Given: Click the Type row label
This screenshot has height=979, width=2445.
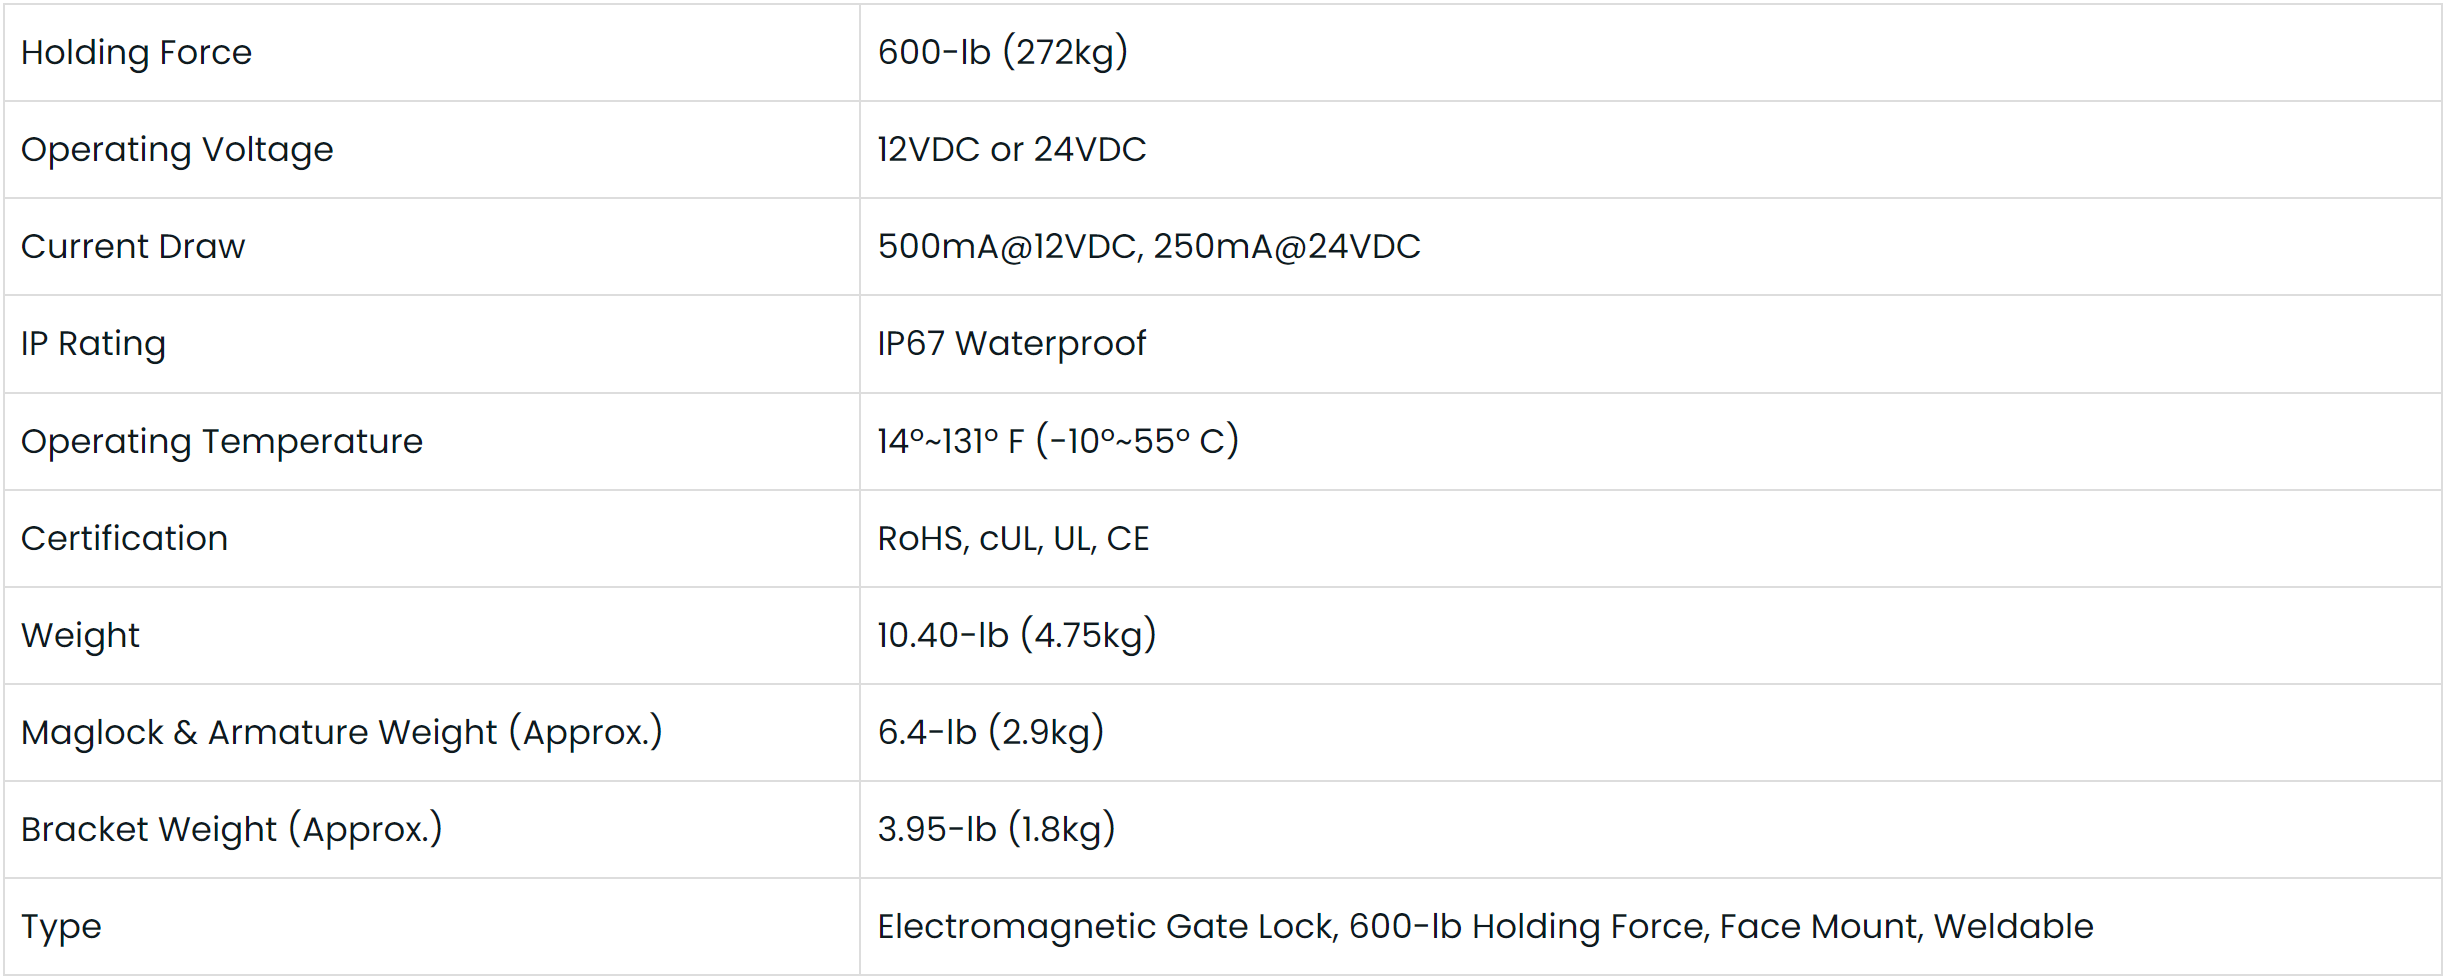Looking at the screenshot, I should pyautogui.click(x=61, y=926).
